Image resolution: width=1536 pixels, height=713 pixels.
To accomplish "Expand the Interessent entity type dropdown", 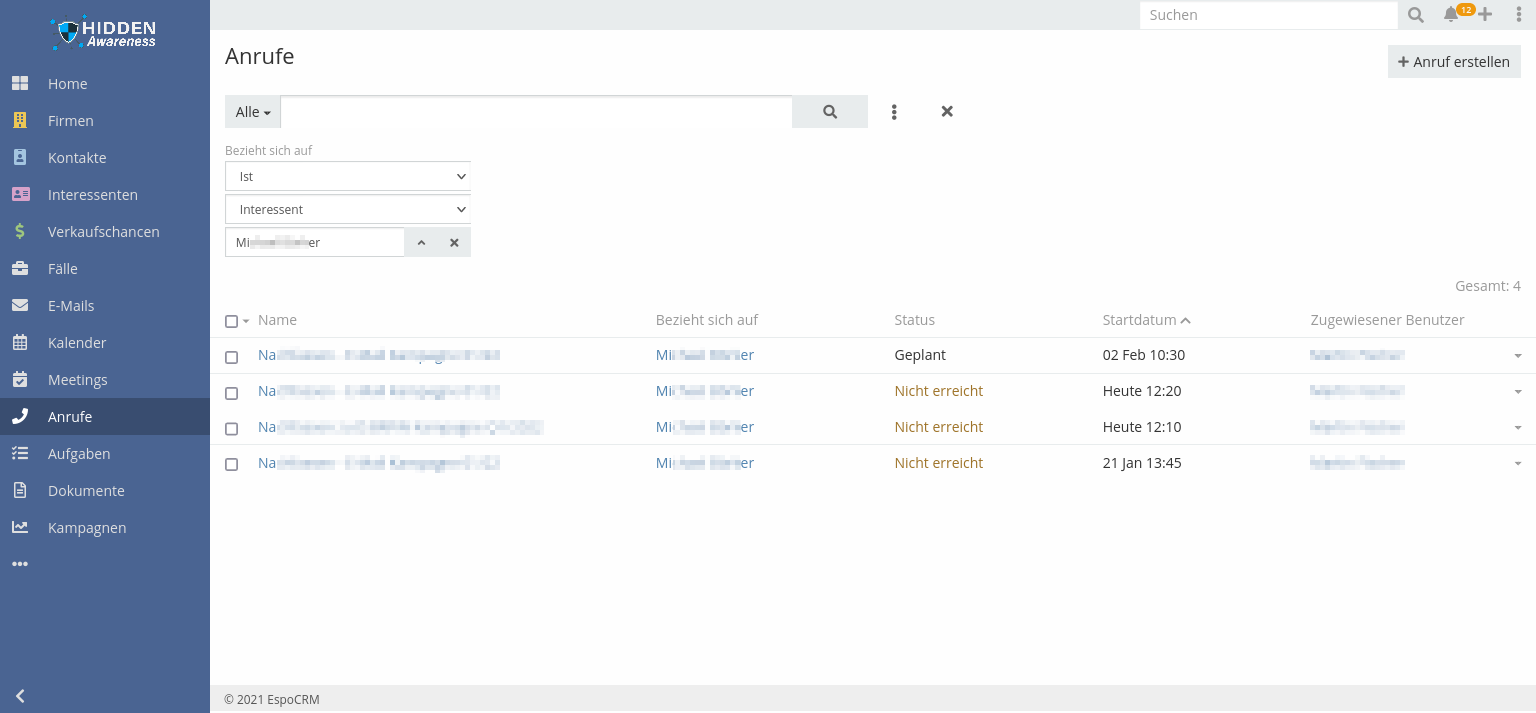I will coord(348,210).
